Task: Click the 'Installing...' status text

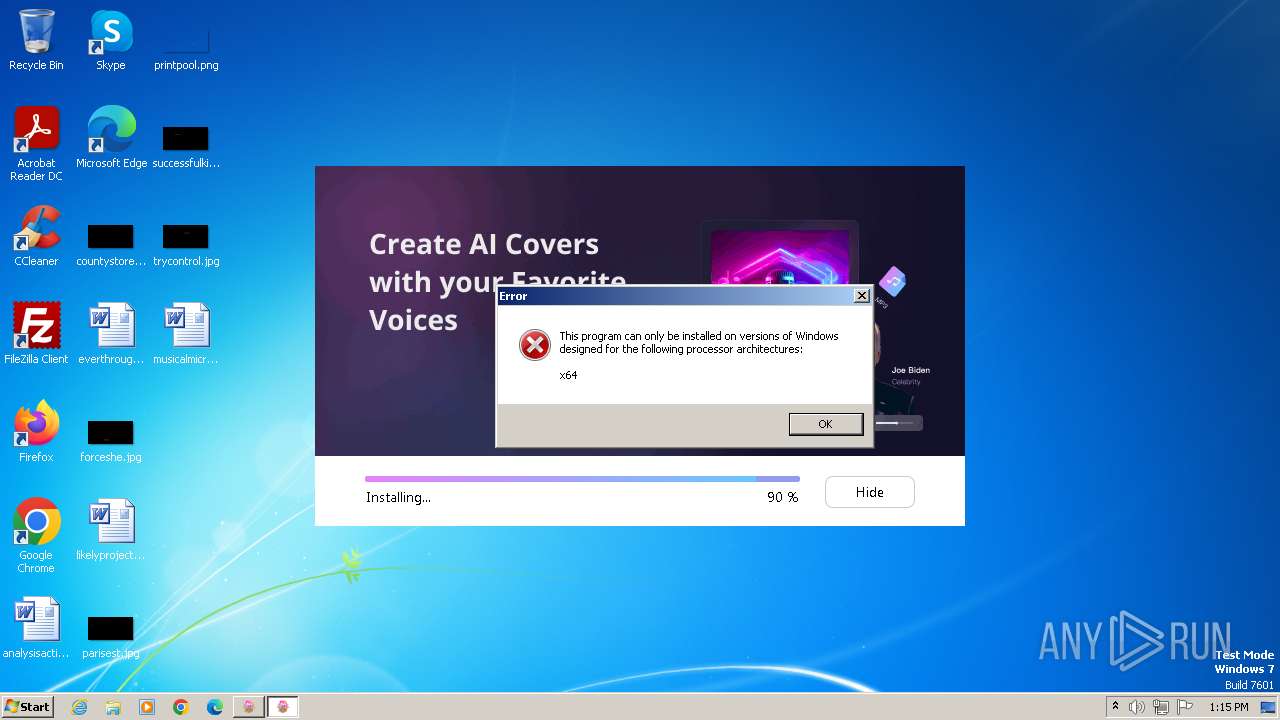Action: coord(398,497)
